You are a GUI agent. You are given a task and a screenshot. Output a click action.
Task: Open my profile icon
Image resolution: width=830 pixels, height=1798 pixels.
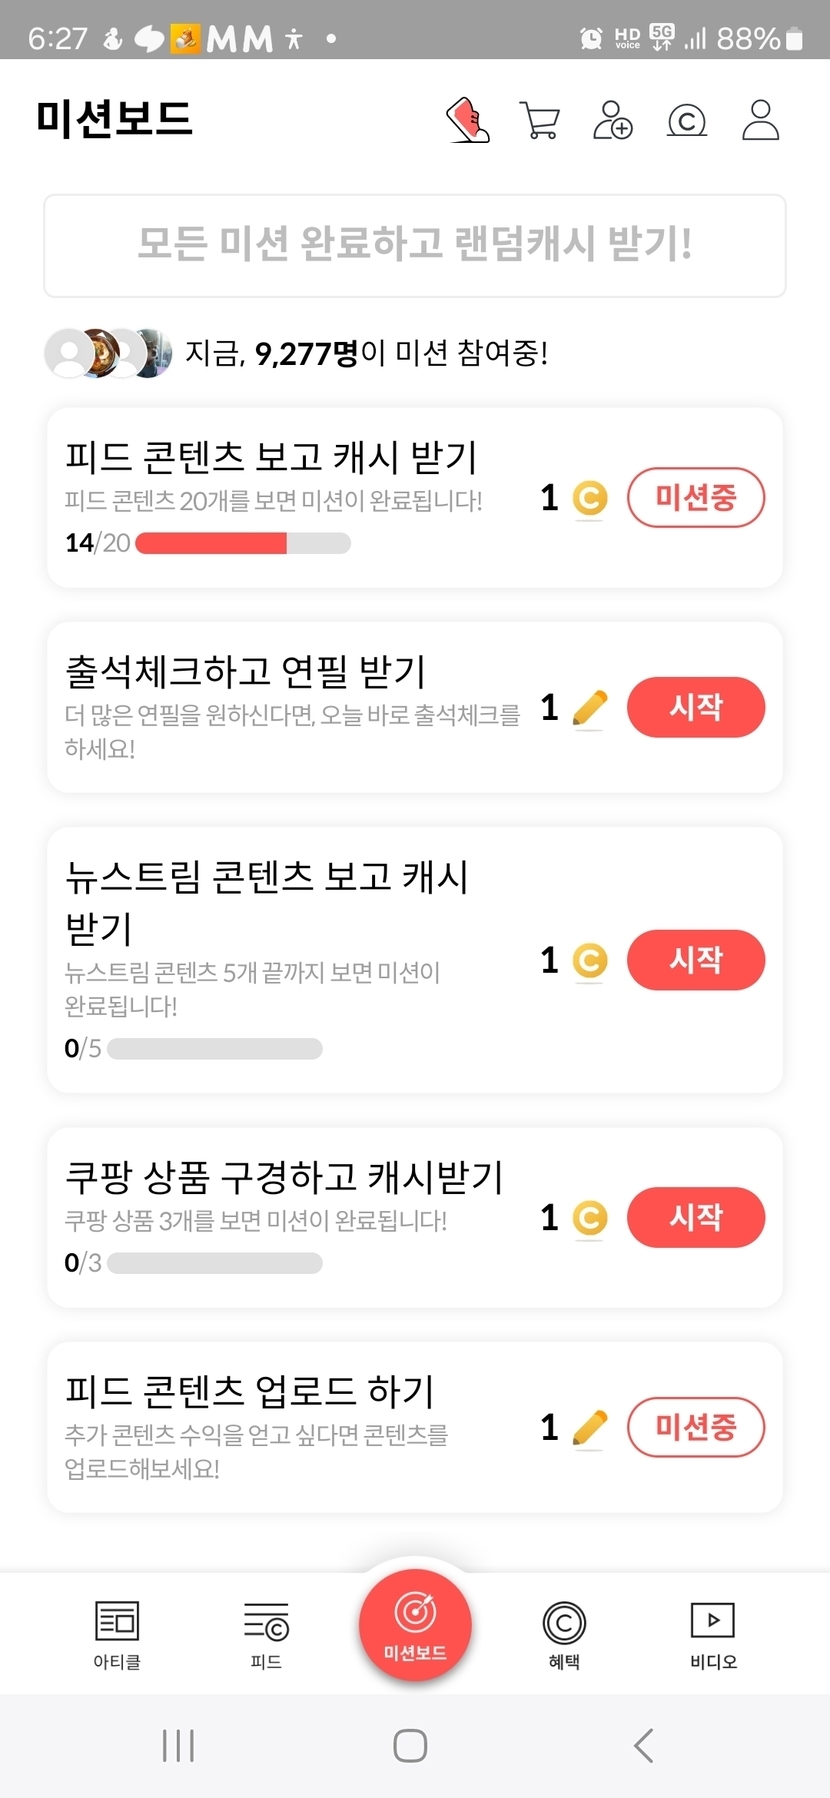pyautogui.click(x=760, y=120)
